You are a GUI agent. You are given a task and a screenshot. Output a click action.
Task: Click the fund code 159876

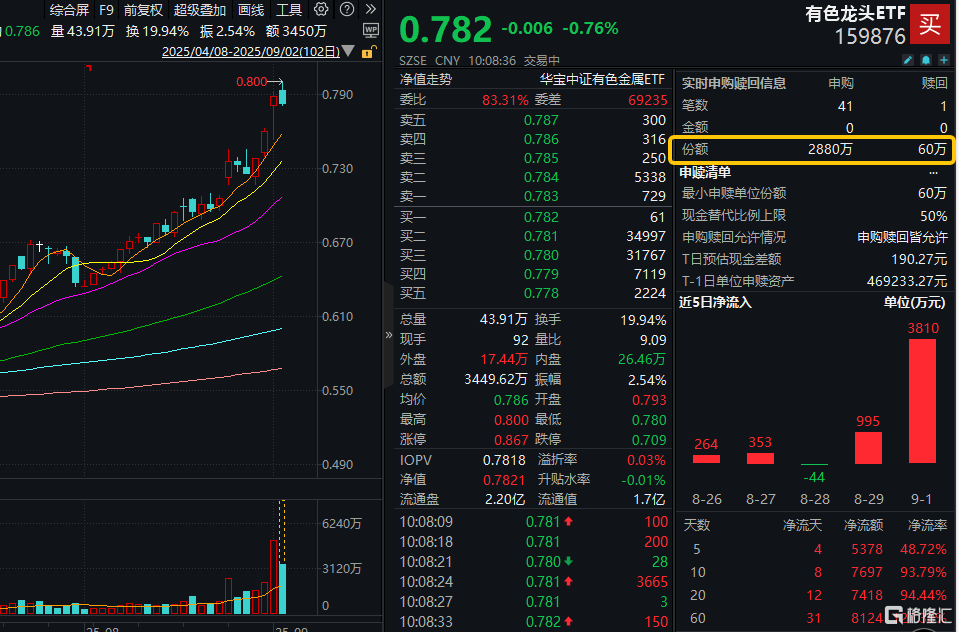click(x=870, y=37)
